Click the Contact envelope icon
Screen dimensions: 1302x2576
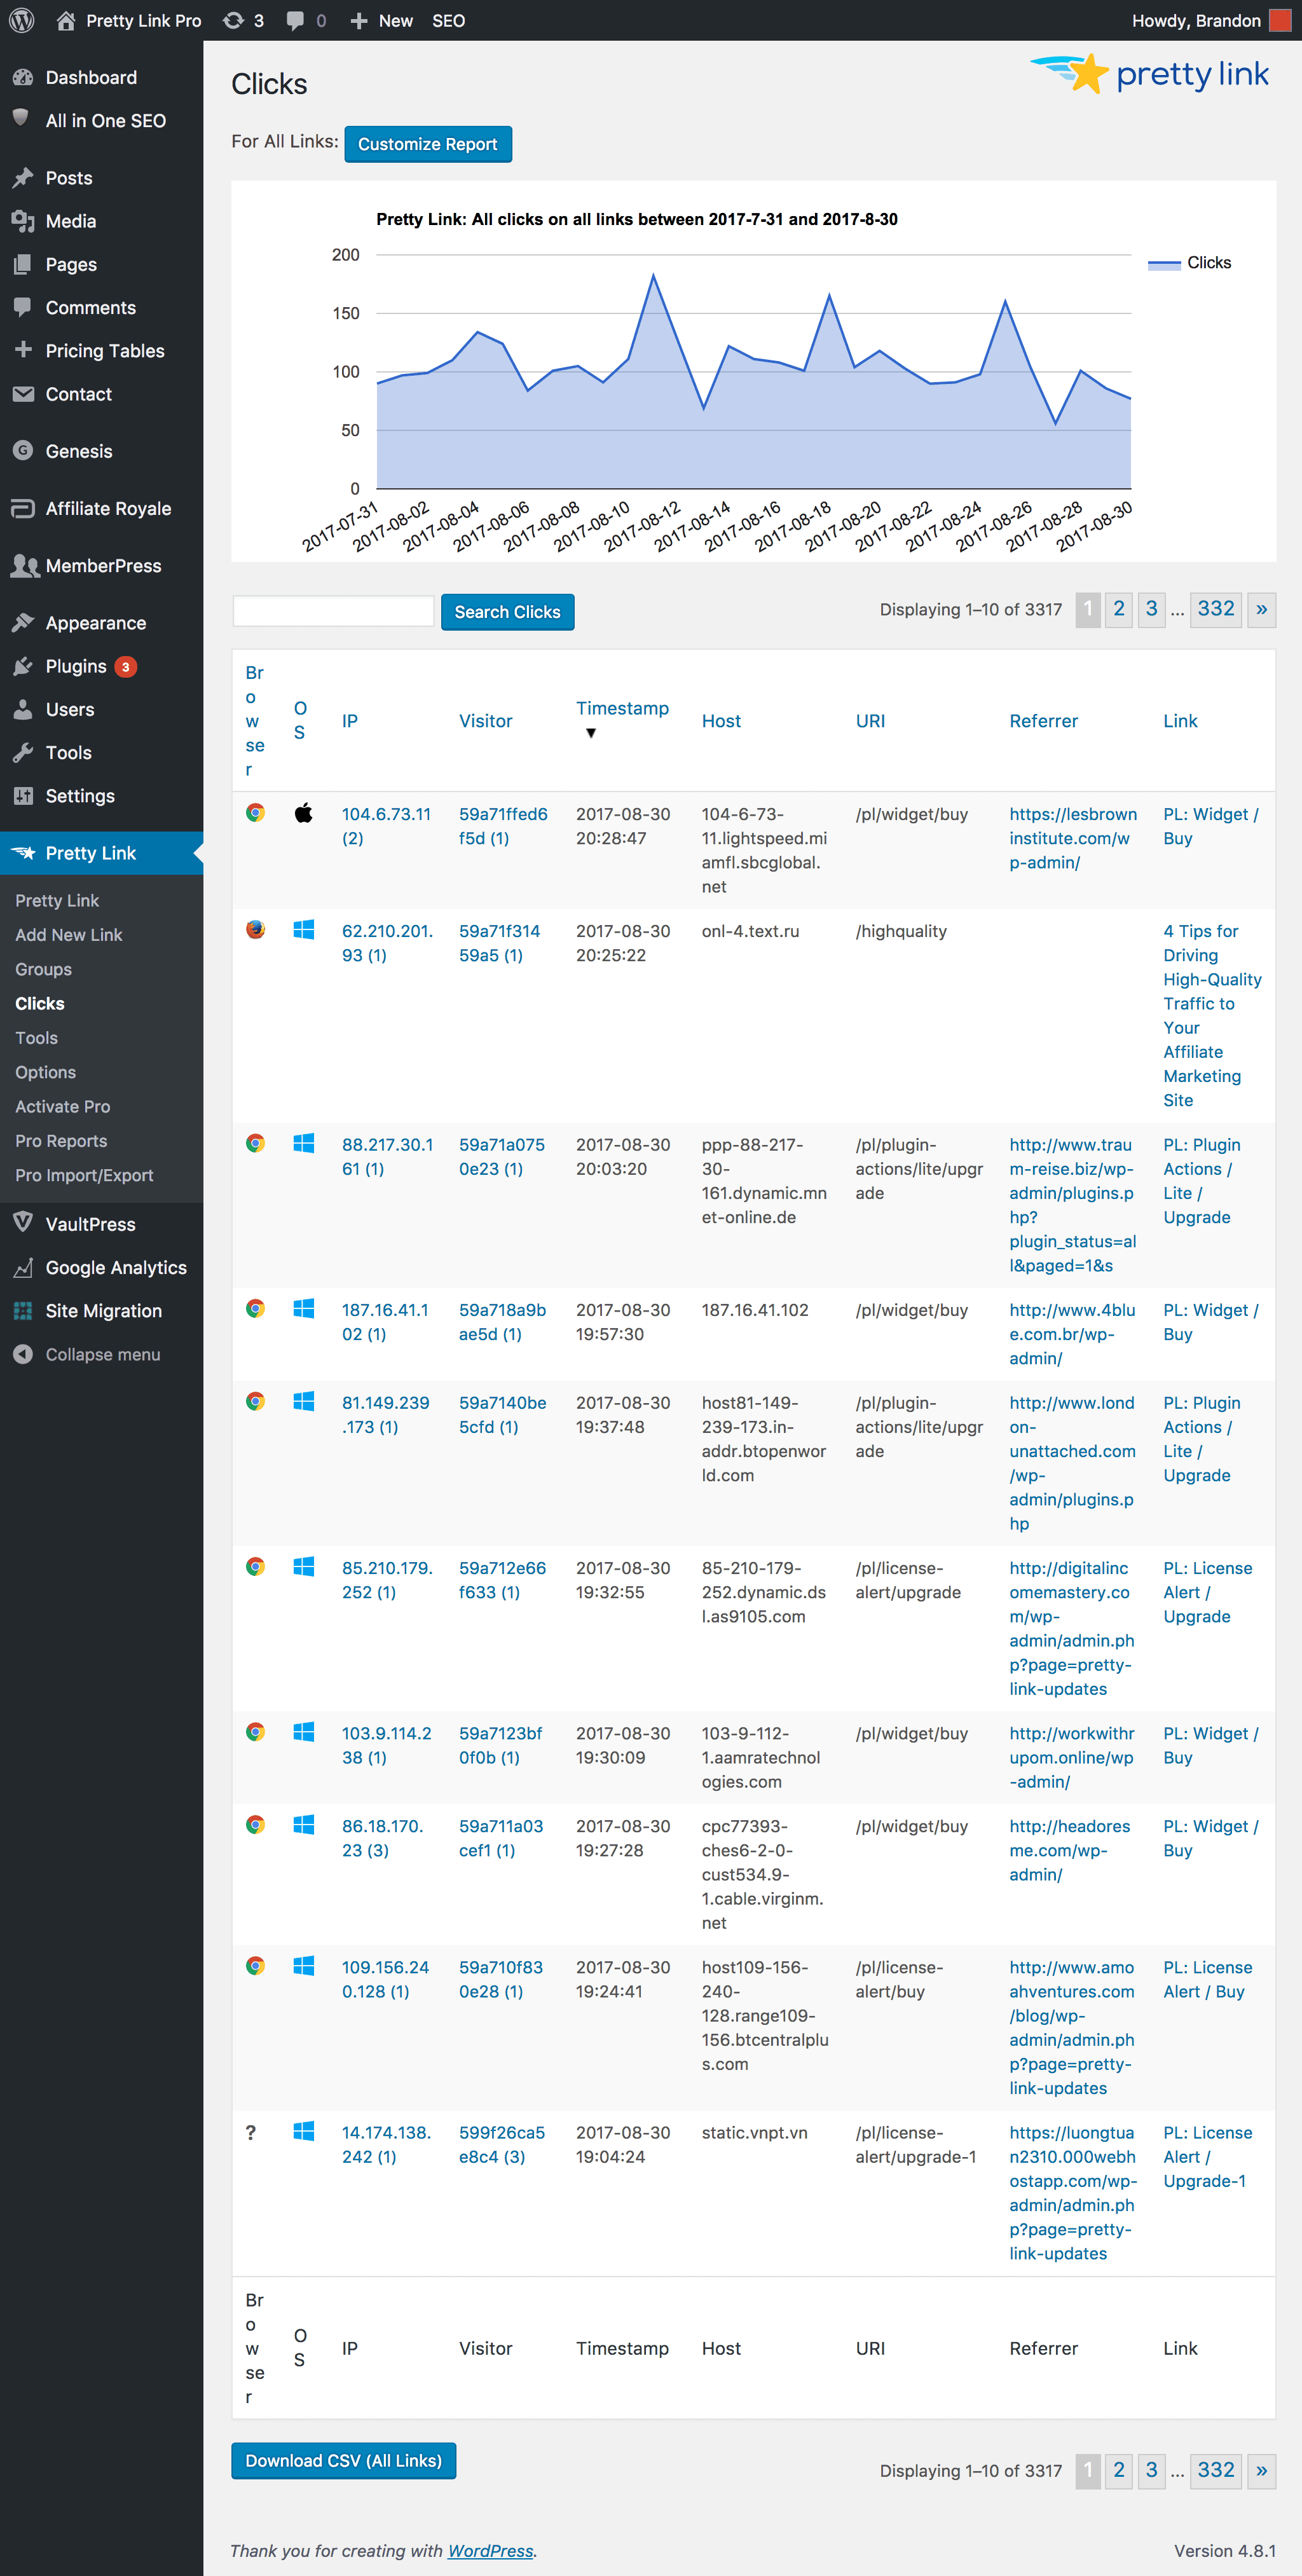[22, 394]
